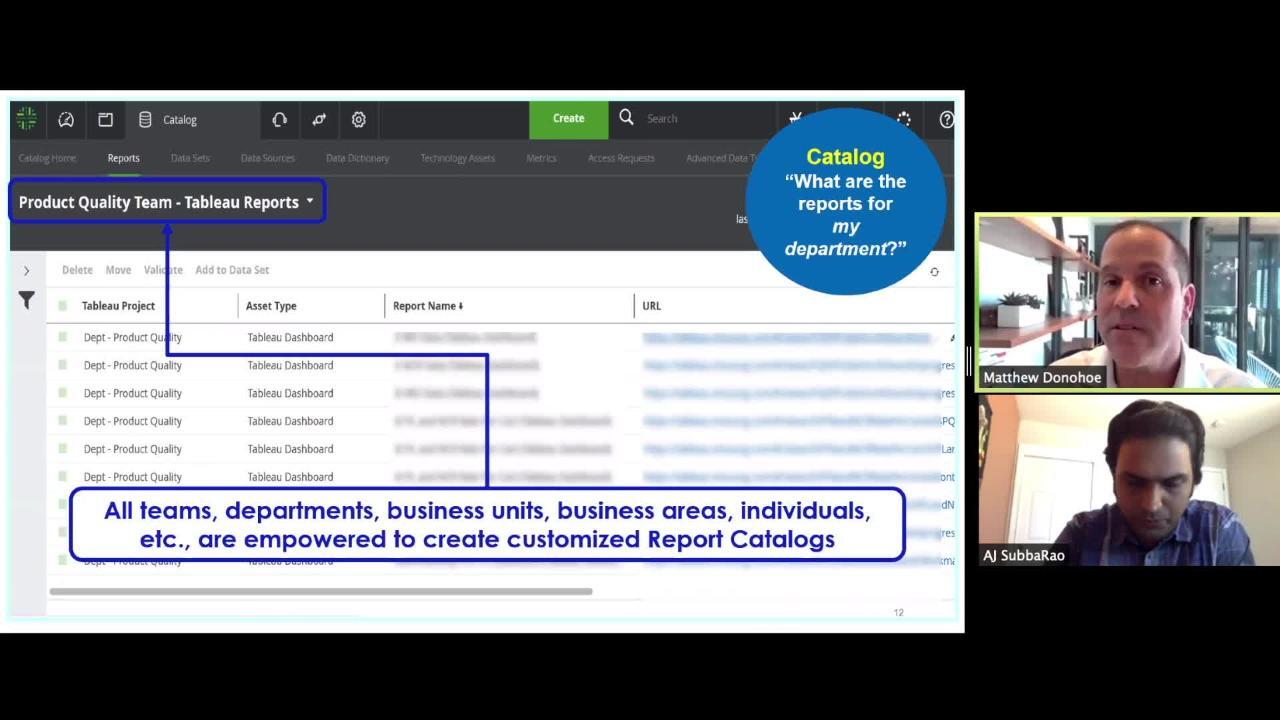Open the filter icon in the left sidebar
This screenshot has width=1280, height=720.
click(x=27, y=300)
